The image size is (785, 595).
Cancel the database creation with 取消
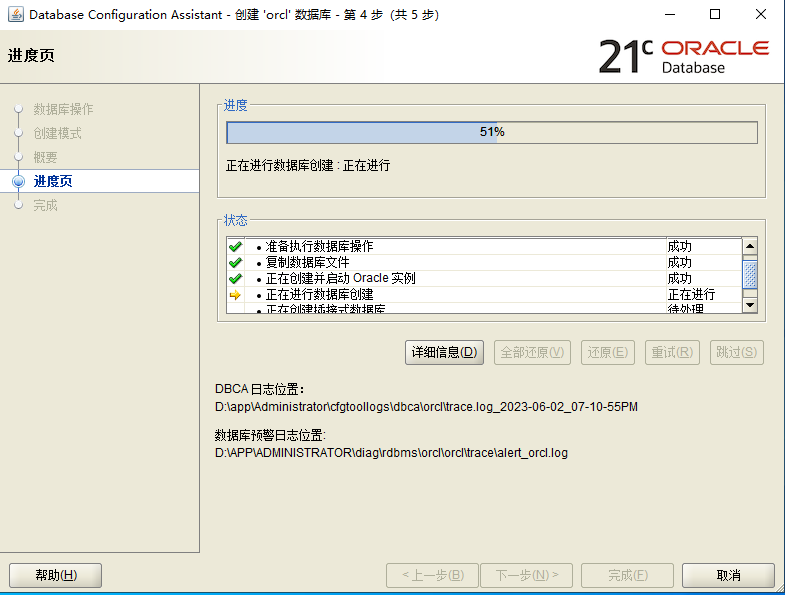pos(728,575)
